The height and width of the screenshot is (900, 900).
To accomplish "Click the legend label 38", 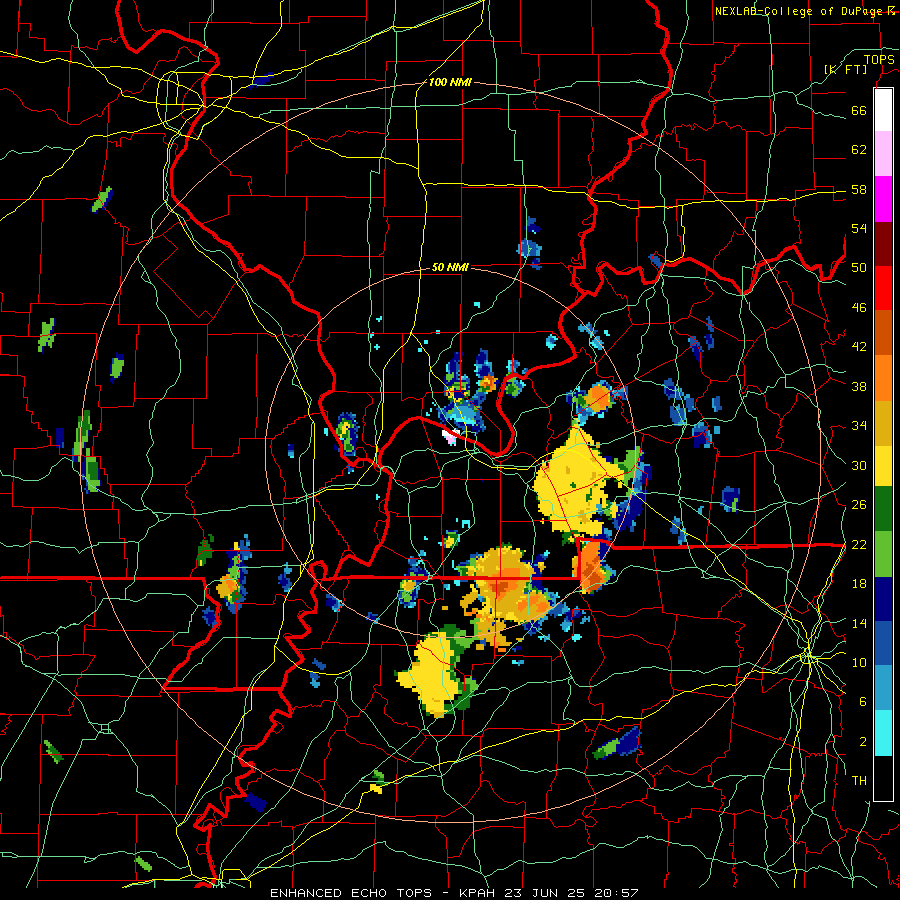I will [859, 386].
